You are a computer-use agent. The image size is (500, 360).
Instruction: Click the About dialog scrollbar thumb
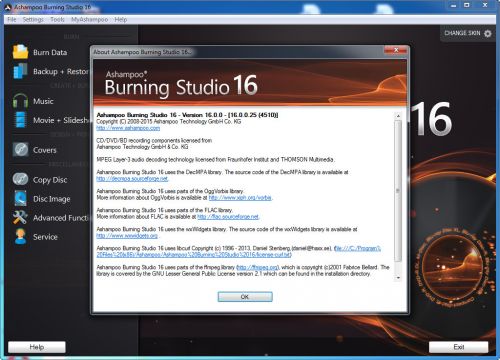[398, 190]
